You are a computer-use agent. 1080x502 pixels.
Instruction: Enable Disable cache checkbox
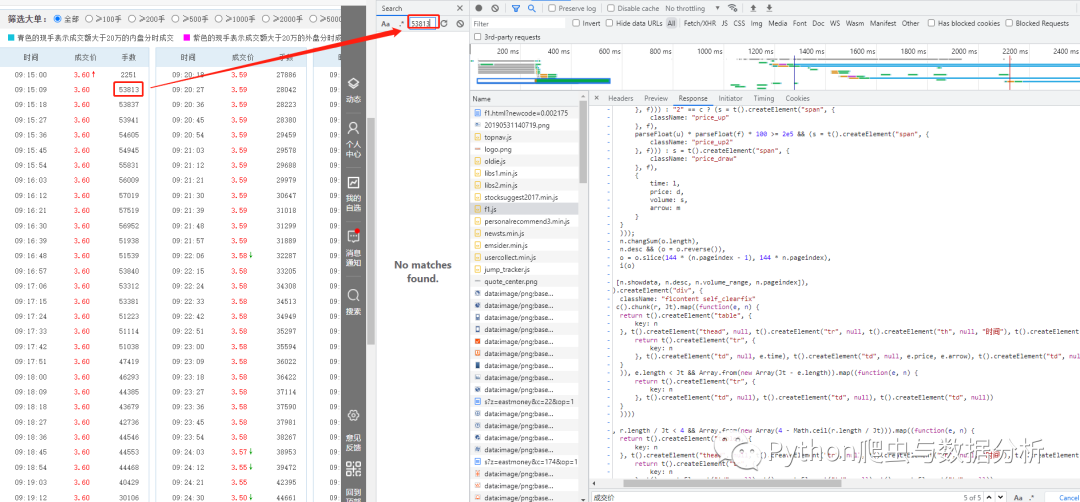pyautogui.click(x=612, y=9)
